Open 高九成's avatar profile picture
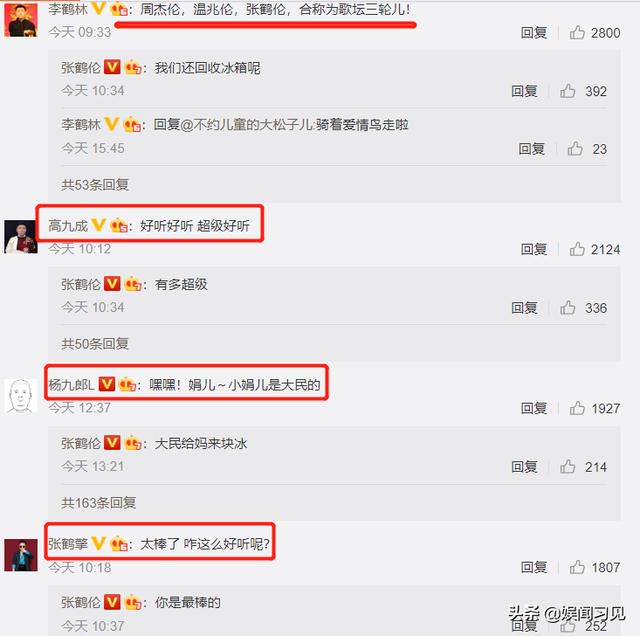The image size is (640, 636). (21, 237)
